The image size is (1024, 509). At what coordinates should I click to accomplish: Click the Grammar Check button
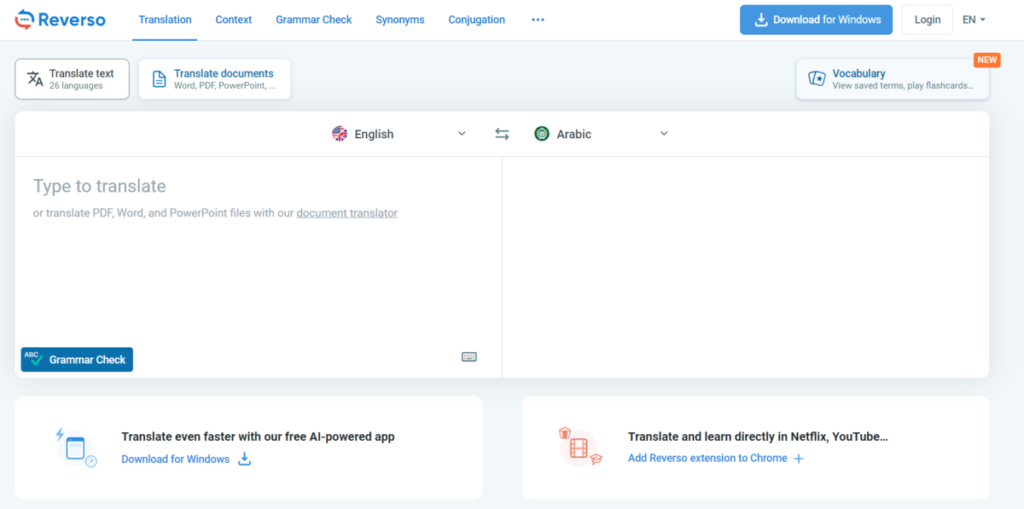tap(77, 360)
